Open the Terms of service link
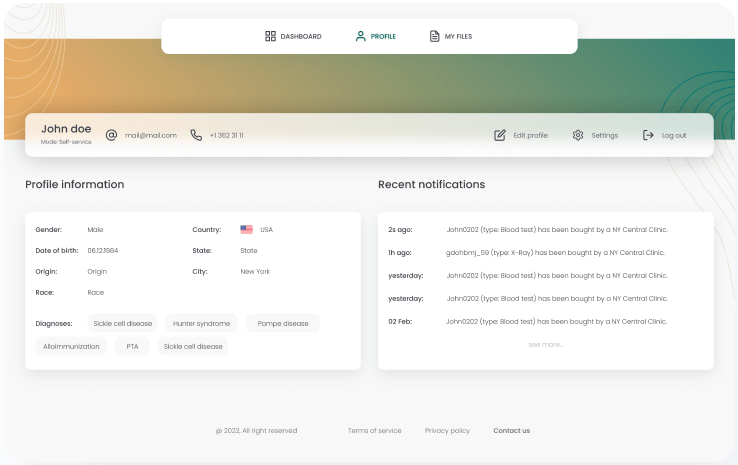The height and width of the screenshot is (465, 738). coord(374,431)
